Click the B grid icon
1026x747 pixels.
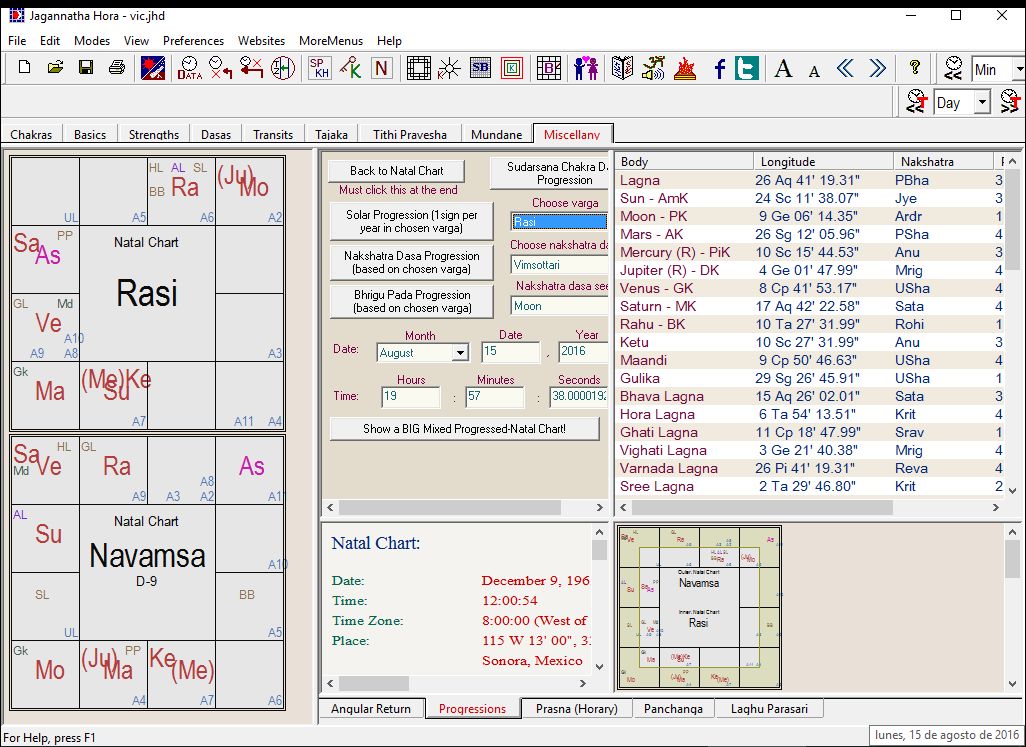tap(548, 67)
